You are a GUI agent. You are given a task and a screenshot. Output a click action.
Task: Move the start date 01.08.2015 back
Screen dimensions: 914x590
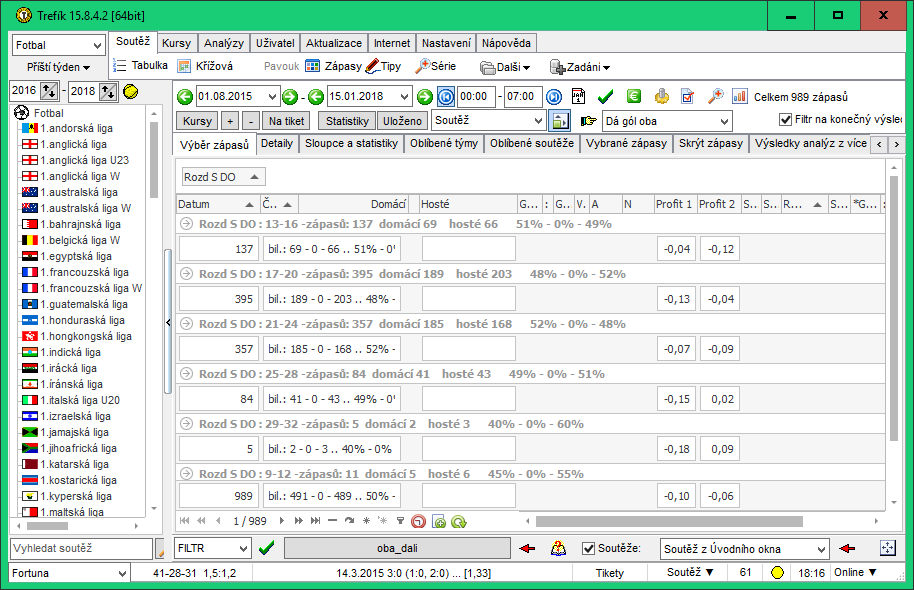click(x=185, y=97)
